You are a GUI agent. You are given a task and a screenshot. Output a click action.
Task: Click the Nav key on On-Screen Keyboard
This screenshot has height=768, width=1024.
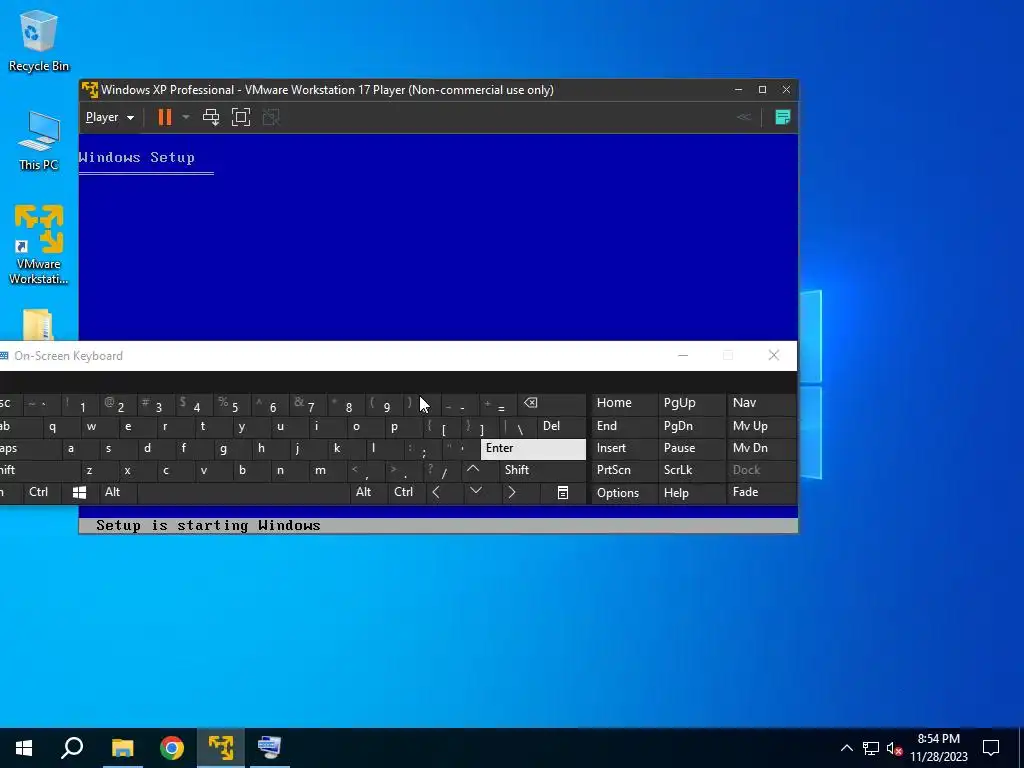pos(761,404)
